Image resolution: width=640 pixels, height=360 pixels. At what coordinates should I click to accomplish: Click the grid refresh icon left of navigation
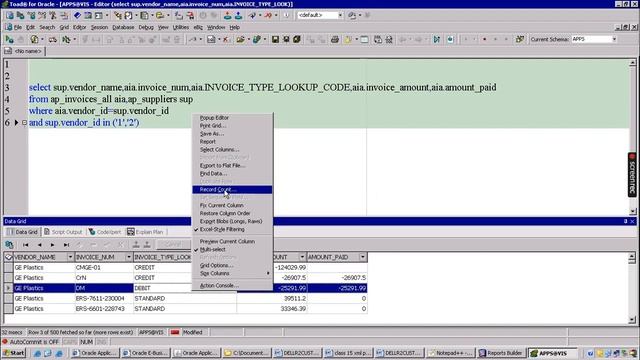[9, 244]
